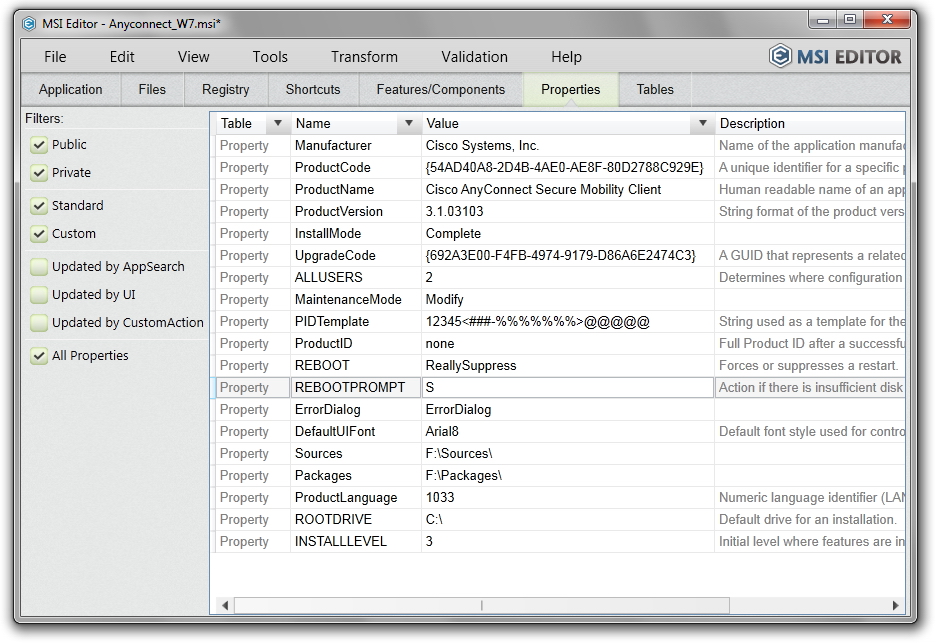Close the MSI Editor window
Screen dimensions: 937x643
[887, 19]
